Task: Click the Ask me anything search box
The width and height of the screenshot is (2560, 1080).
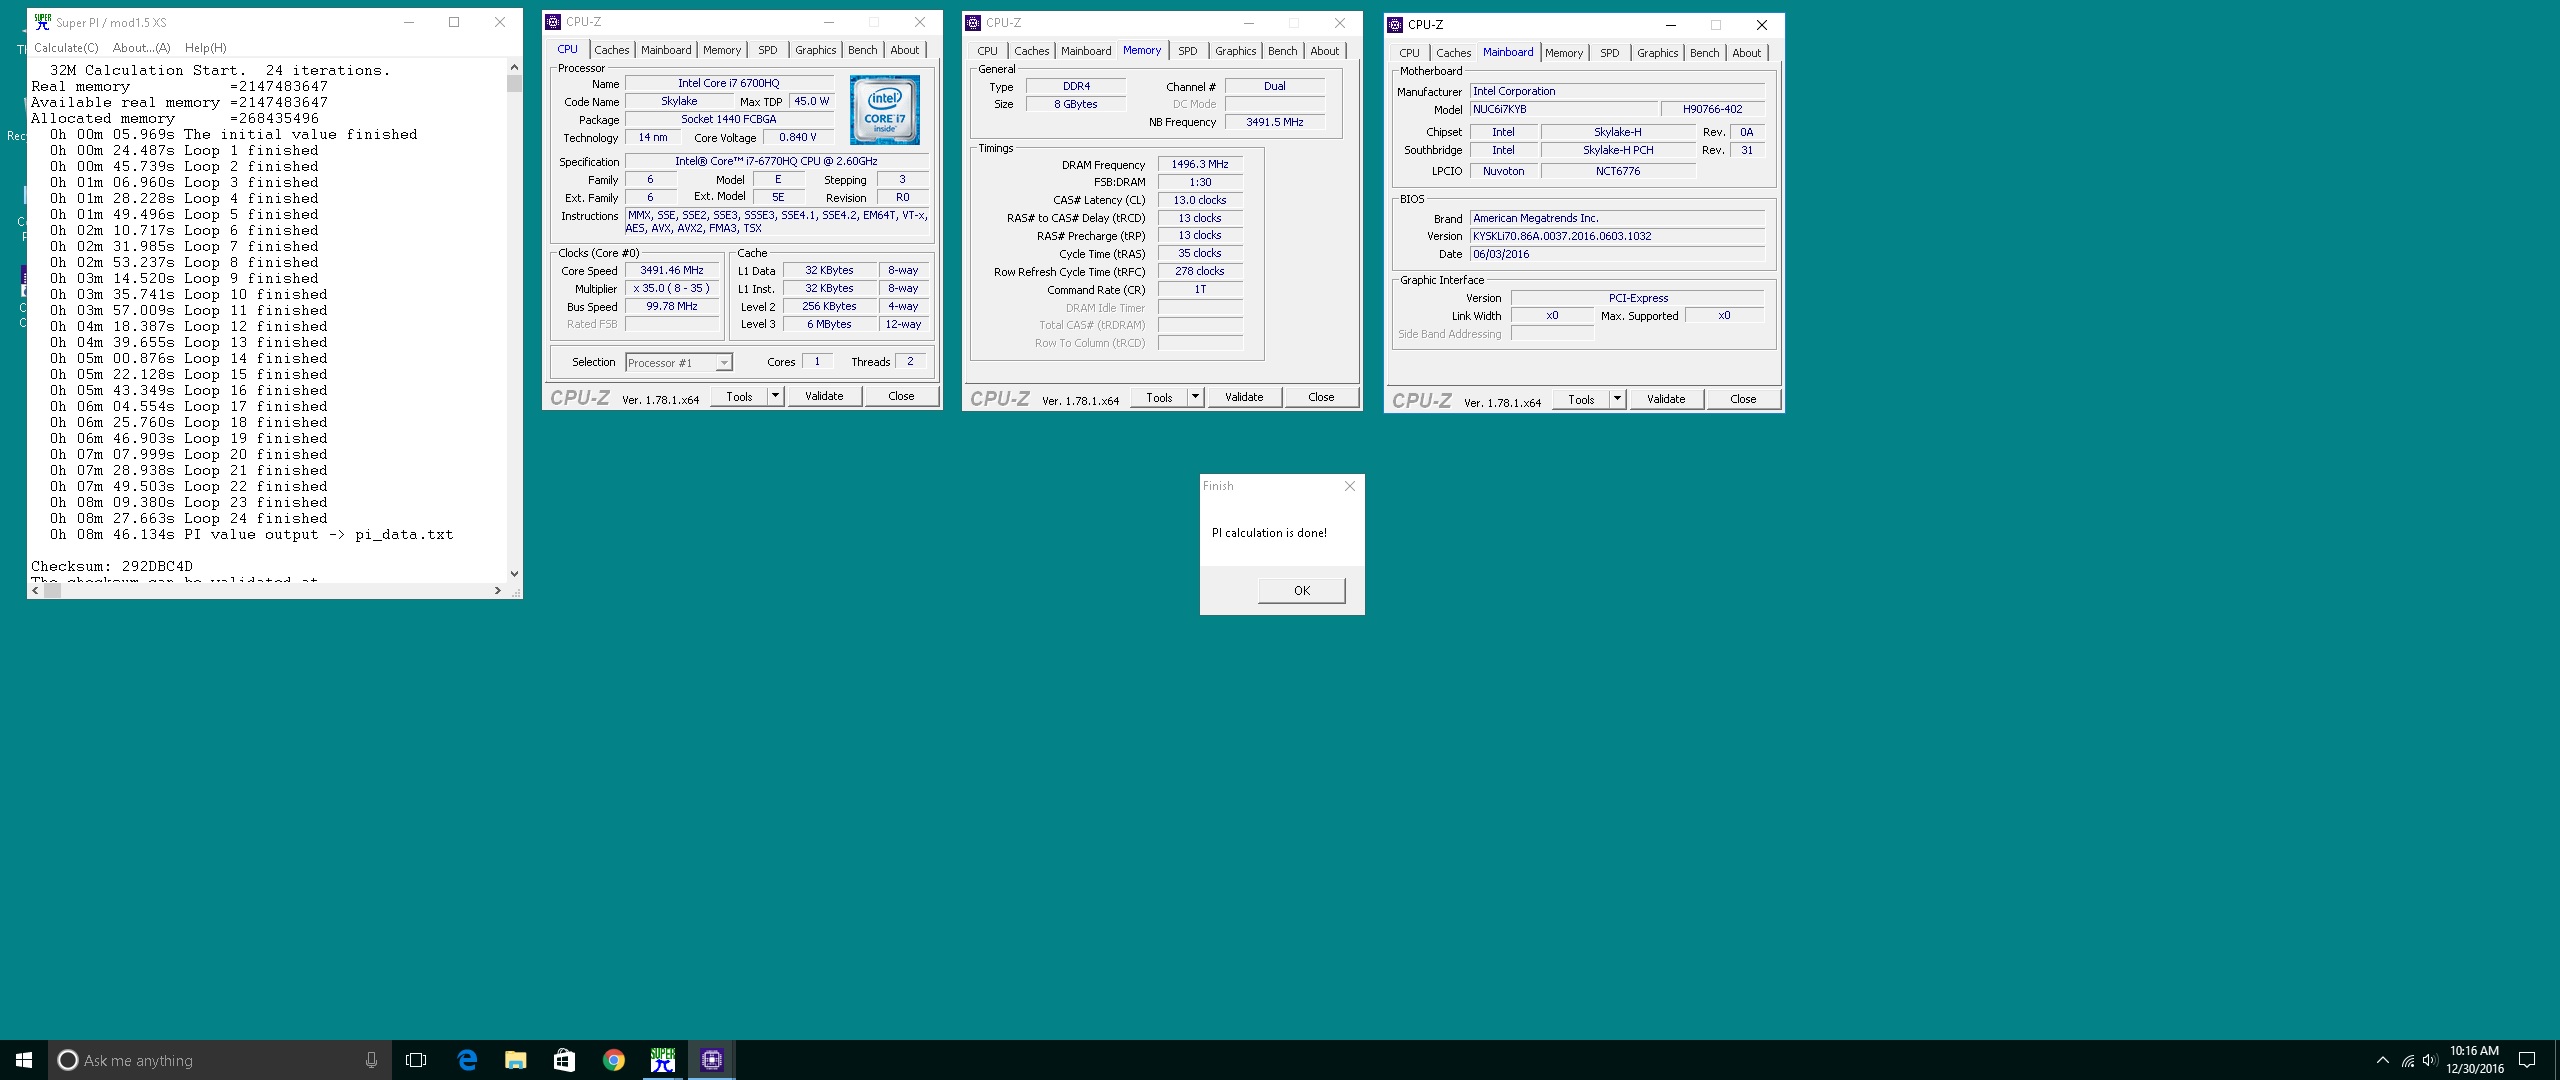Action: click(220, 1060)
